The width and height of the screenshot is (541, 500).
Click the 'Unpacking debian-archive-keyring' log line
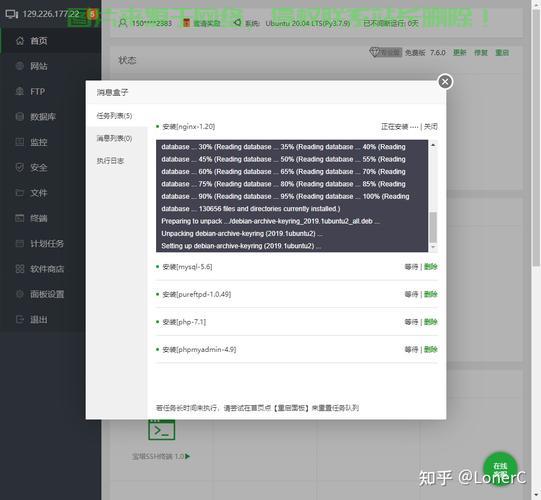click(242, 234)
